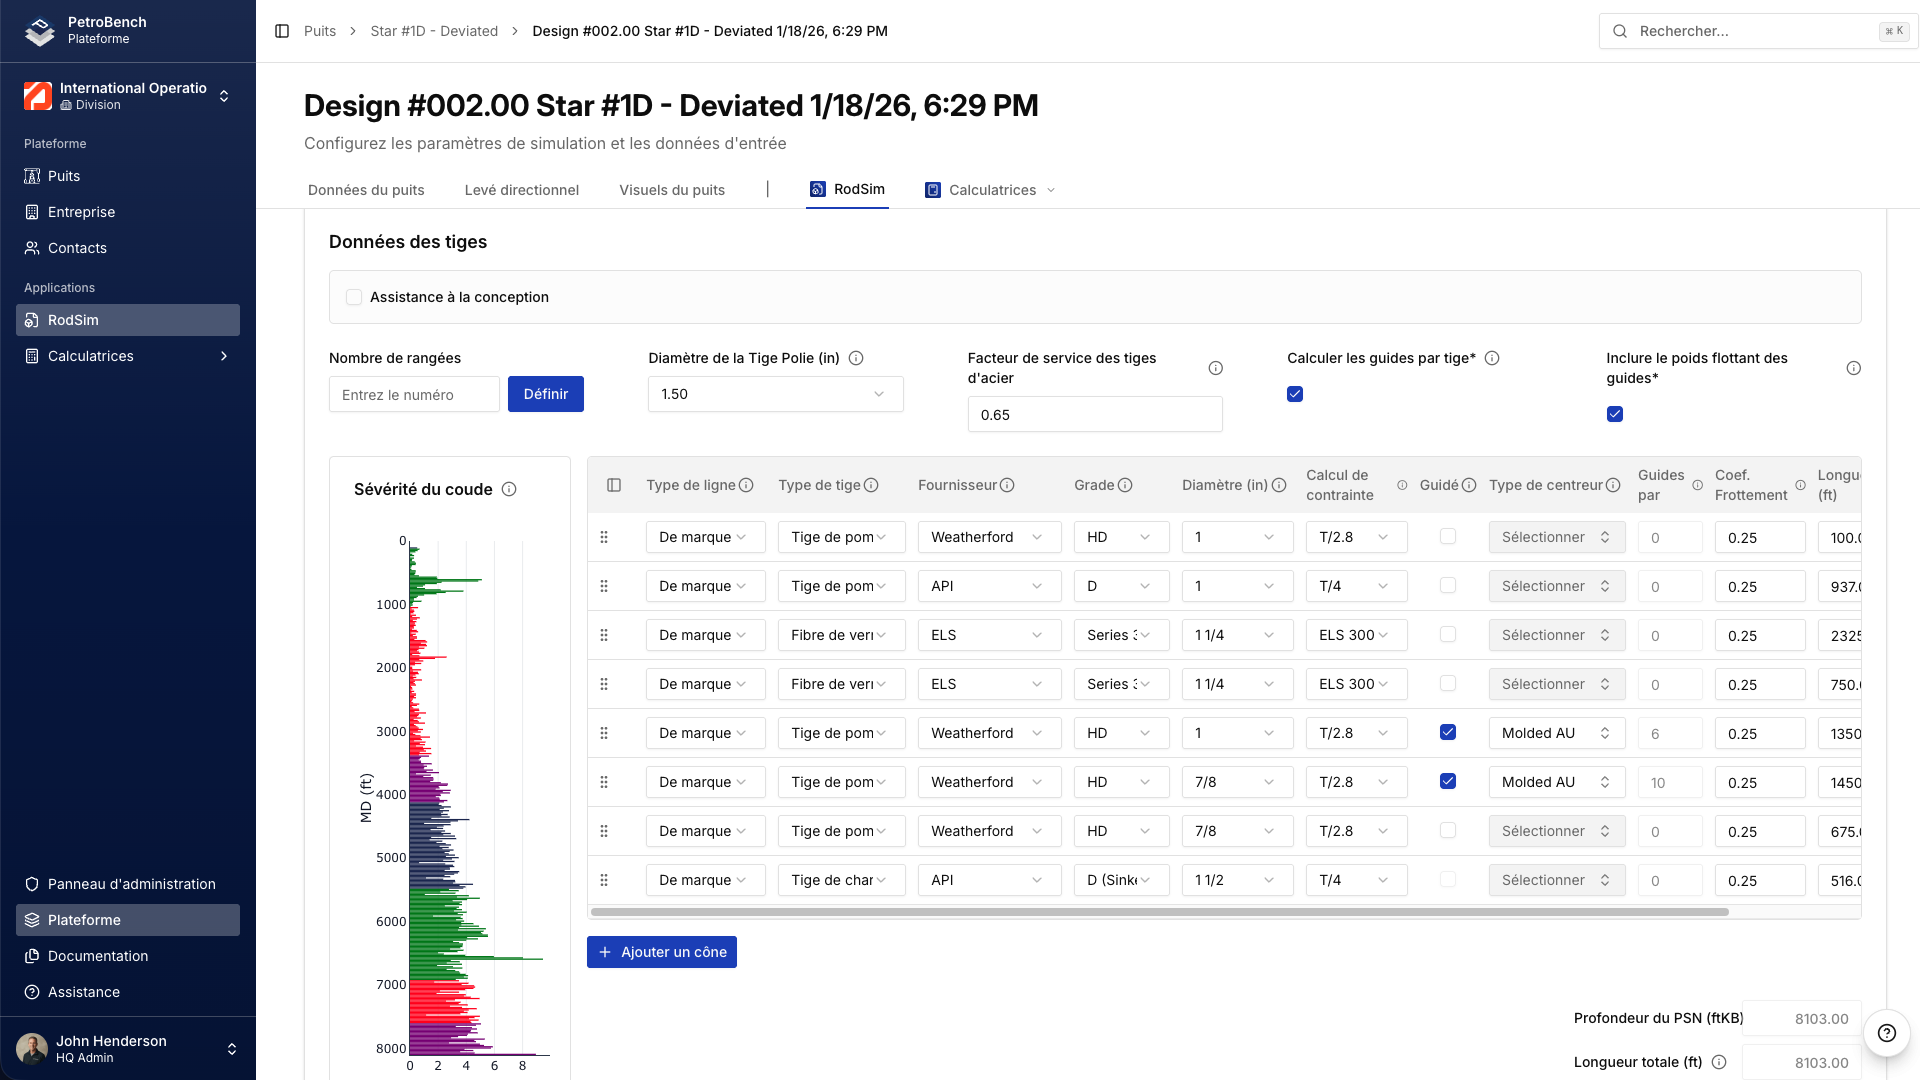Enable Assistance à la conception checkbox
1920x1080 pixels.
354,297
